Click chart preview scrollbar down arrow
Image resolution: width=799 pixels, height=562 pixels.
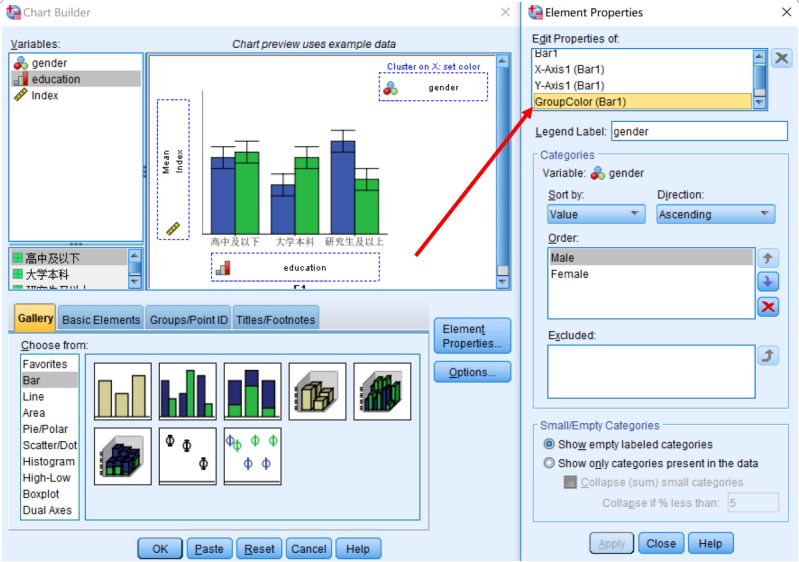pos(502,282)
